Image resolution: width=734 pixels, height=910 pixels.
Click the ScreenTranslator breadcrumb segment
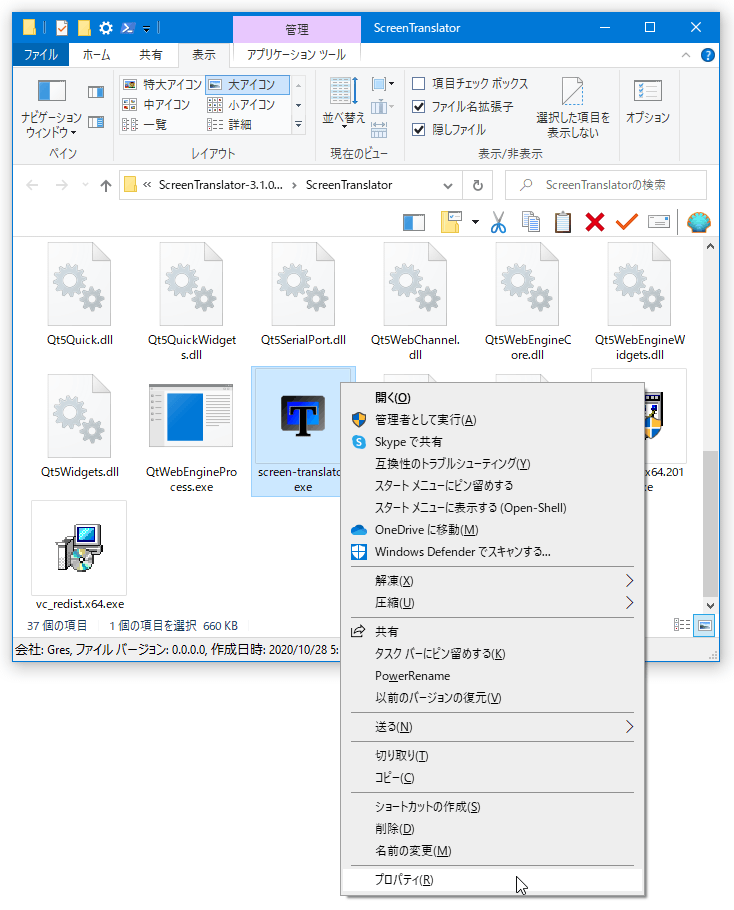349,185
